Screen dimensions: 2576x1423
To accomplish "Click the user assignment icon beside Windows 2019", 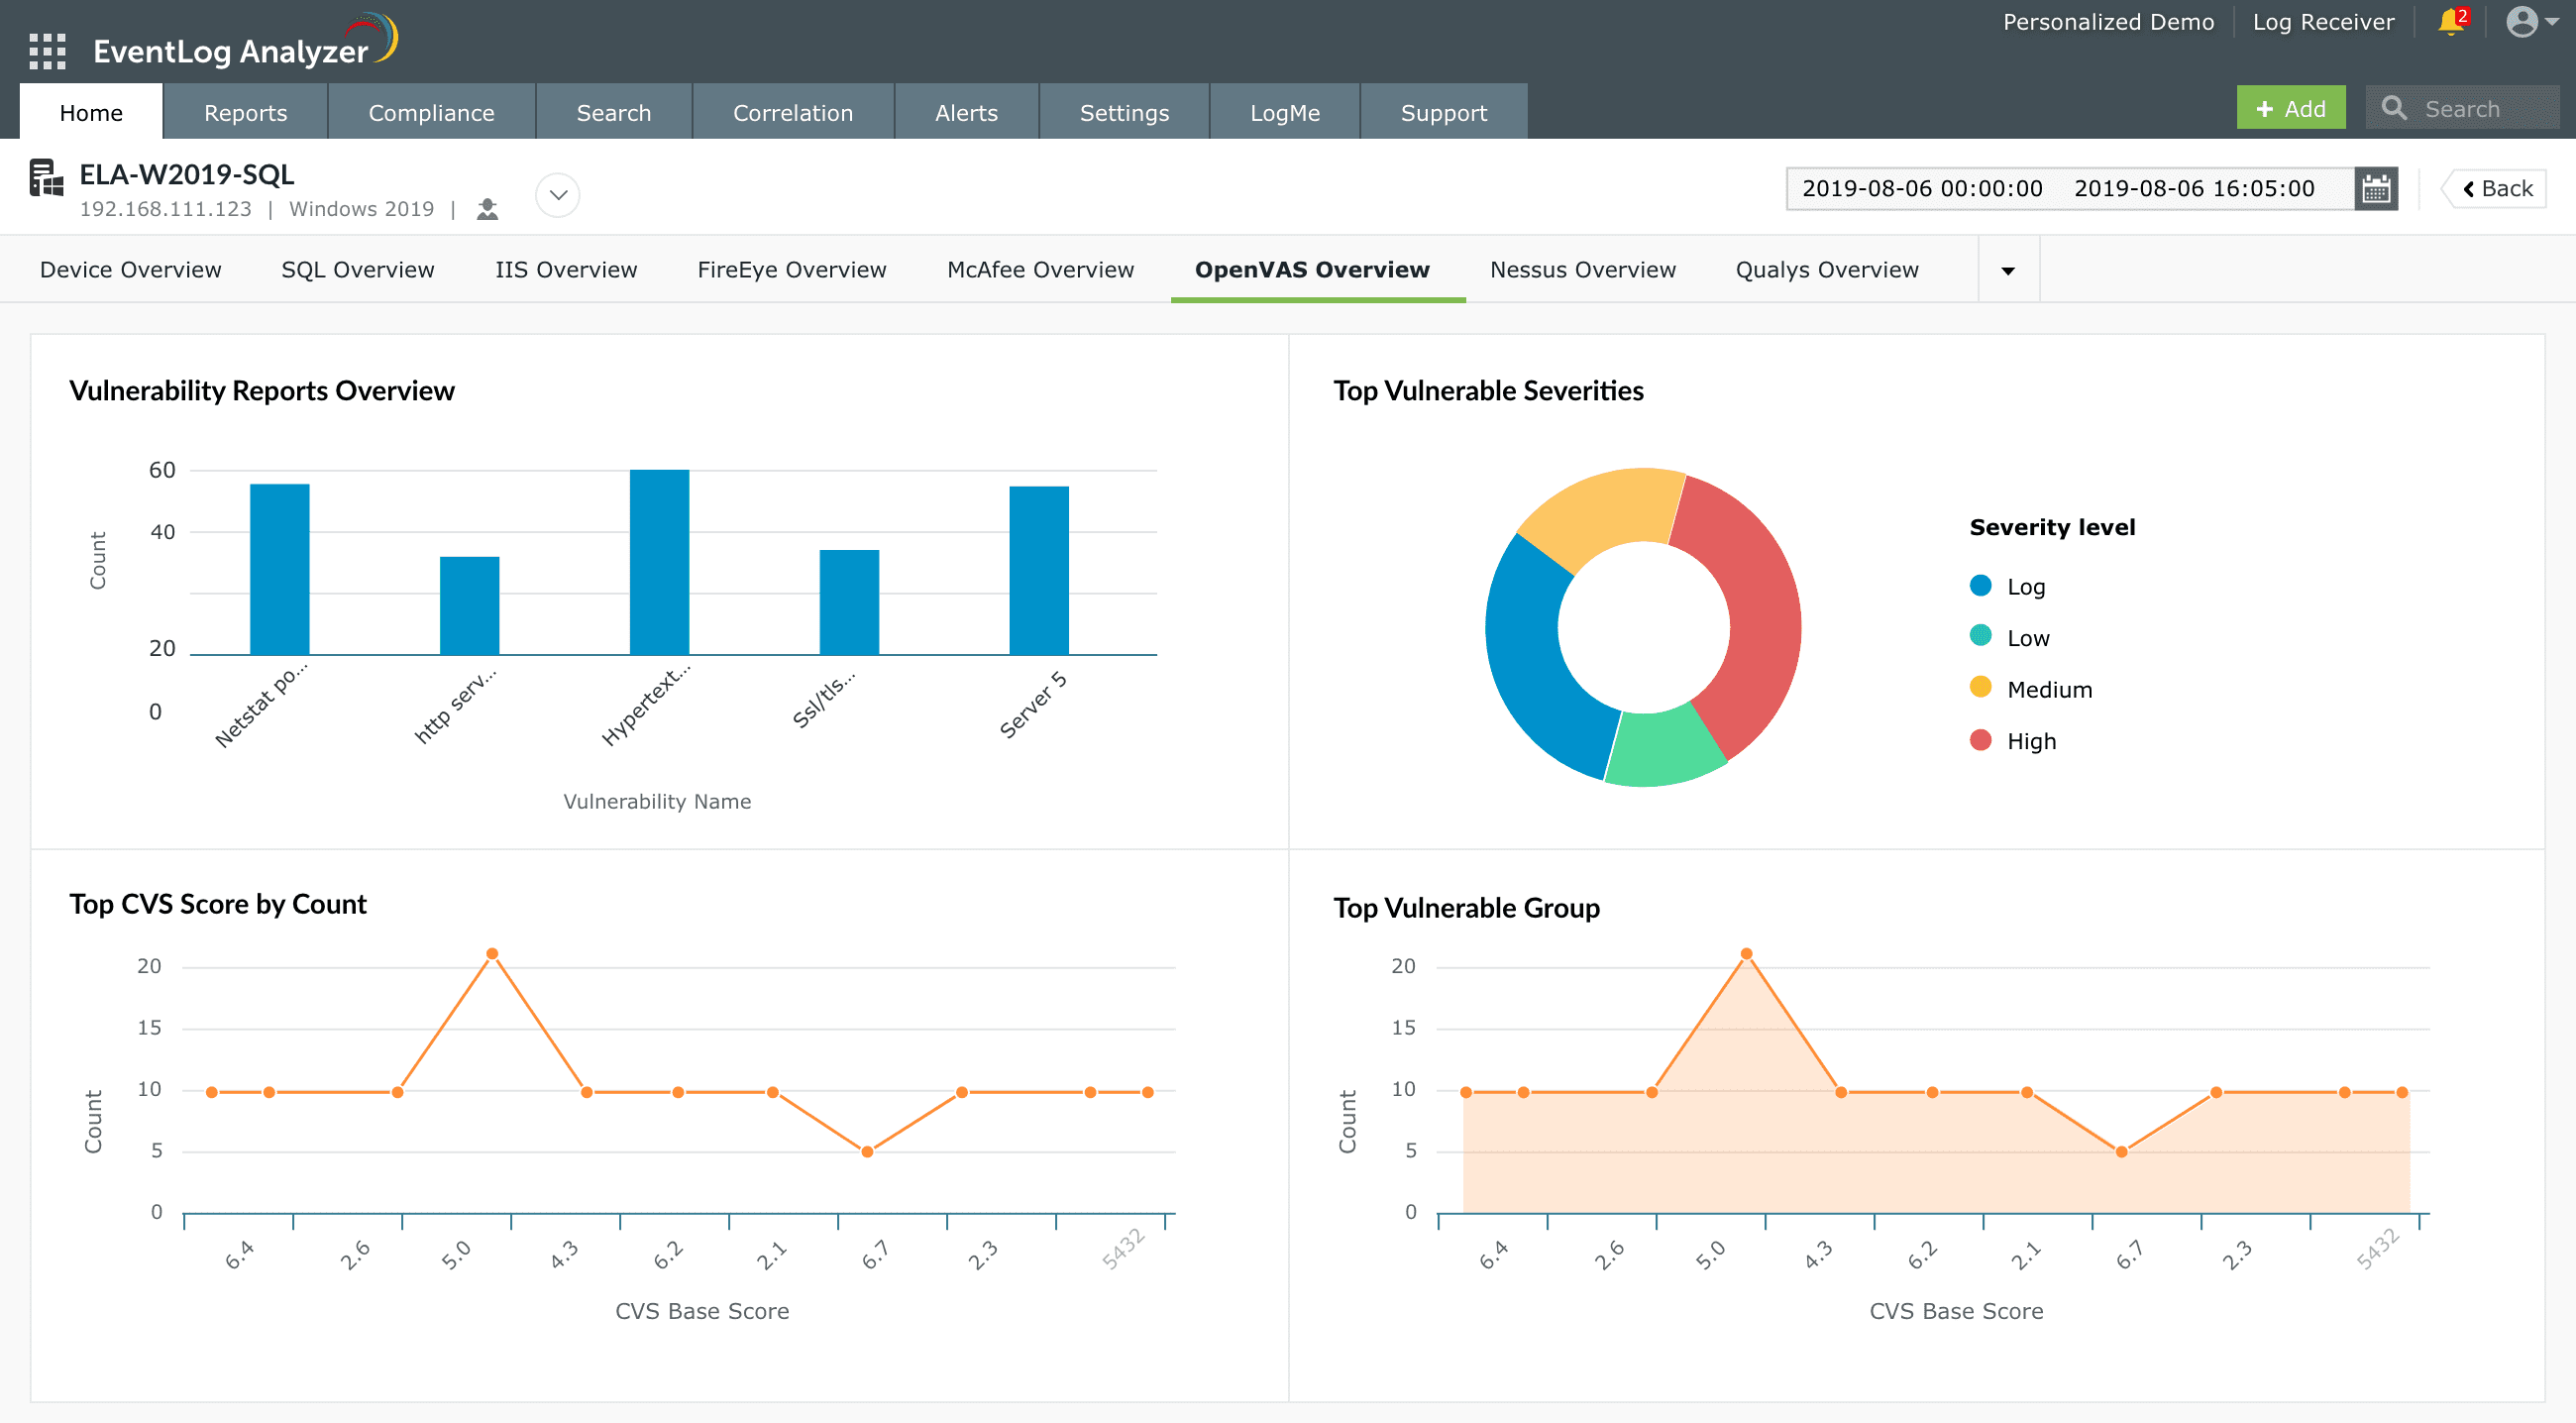I will 487,209.
